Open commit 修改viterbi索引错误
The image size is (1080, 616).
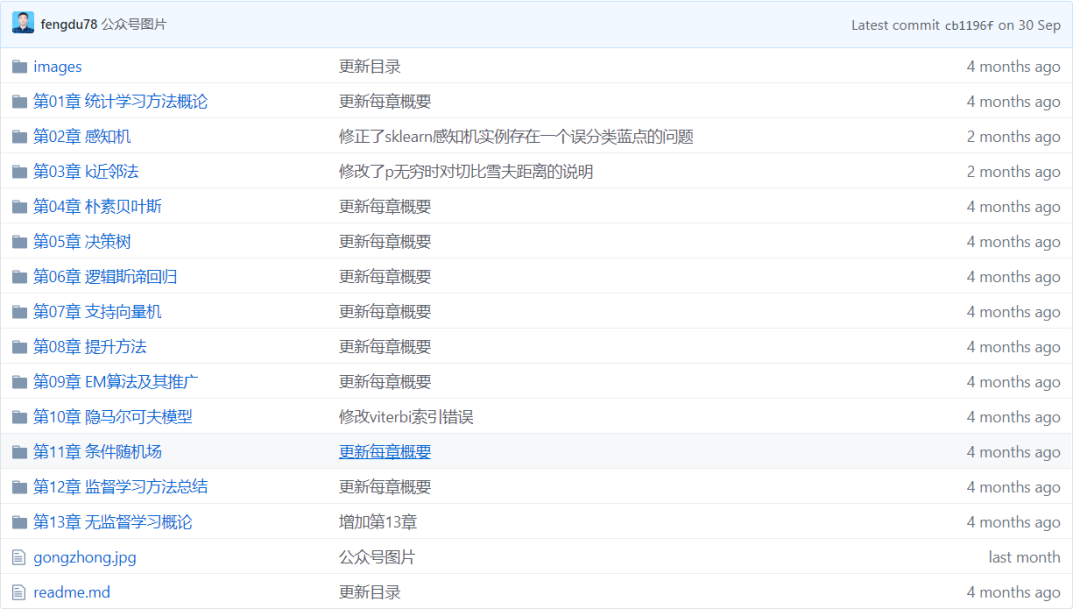coord(406,418)
